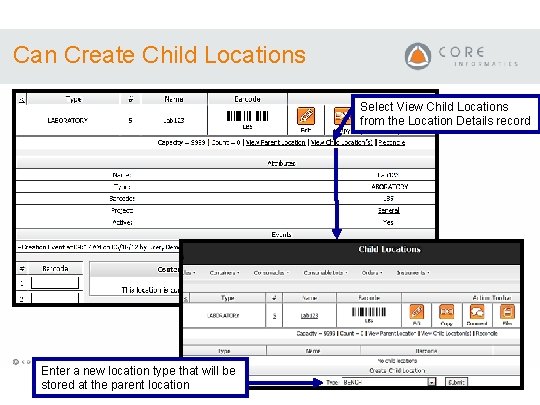Click barcode image in Location Details record
Viewport: 540px width, 405px height.
247,116
